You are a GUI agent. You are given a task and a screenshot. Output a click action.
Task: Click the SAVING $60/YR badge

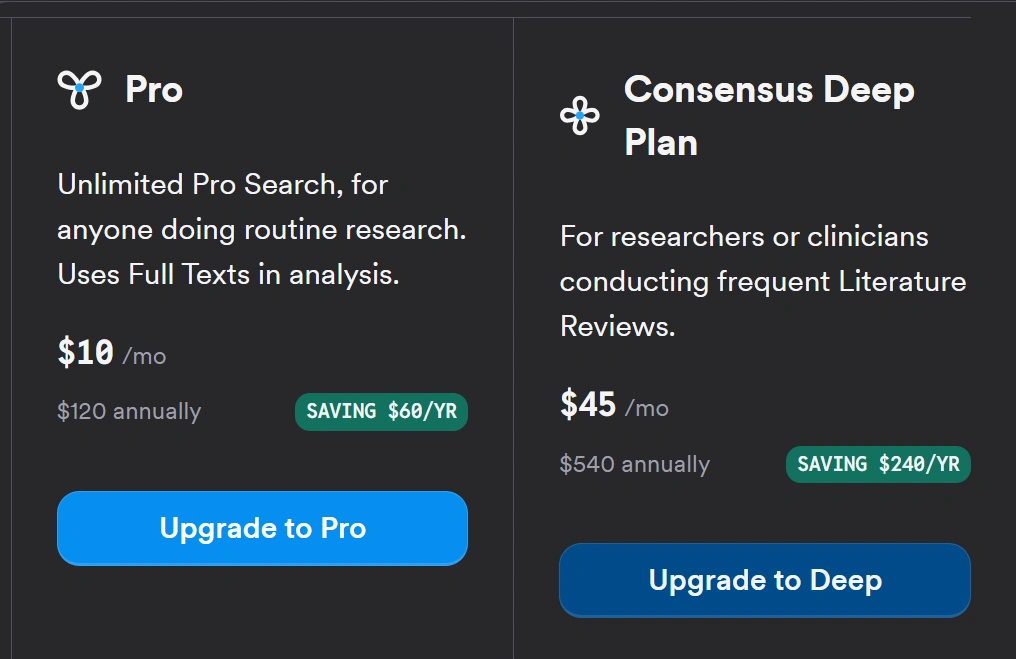381,411
